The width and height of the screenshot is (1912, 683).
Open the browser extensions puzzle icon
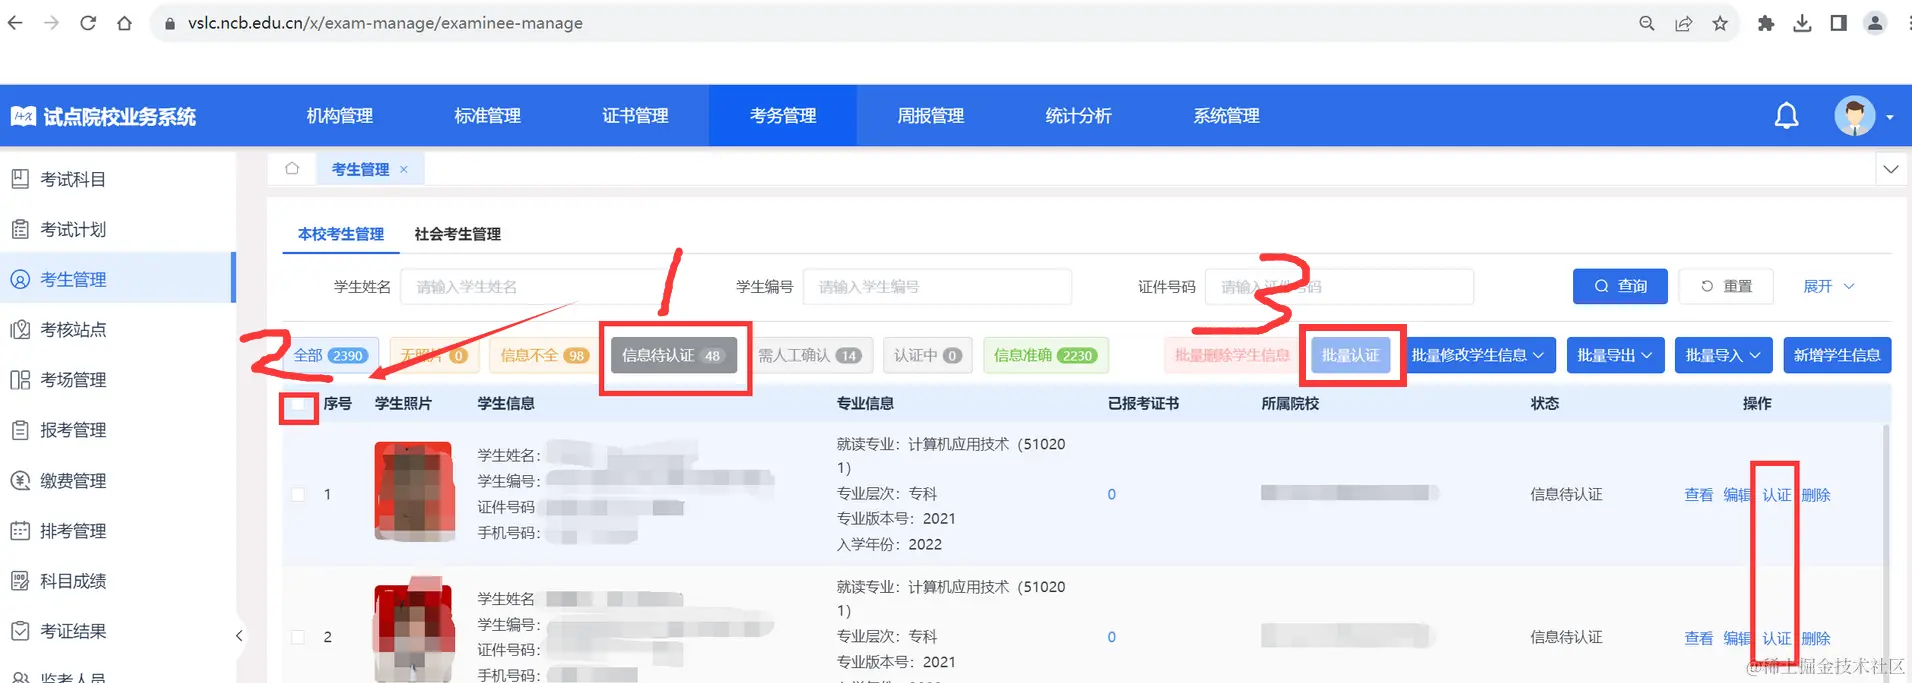coord(1766,23)
